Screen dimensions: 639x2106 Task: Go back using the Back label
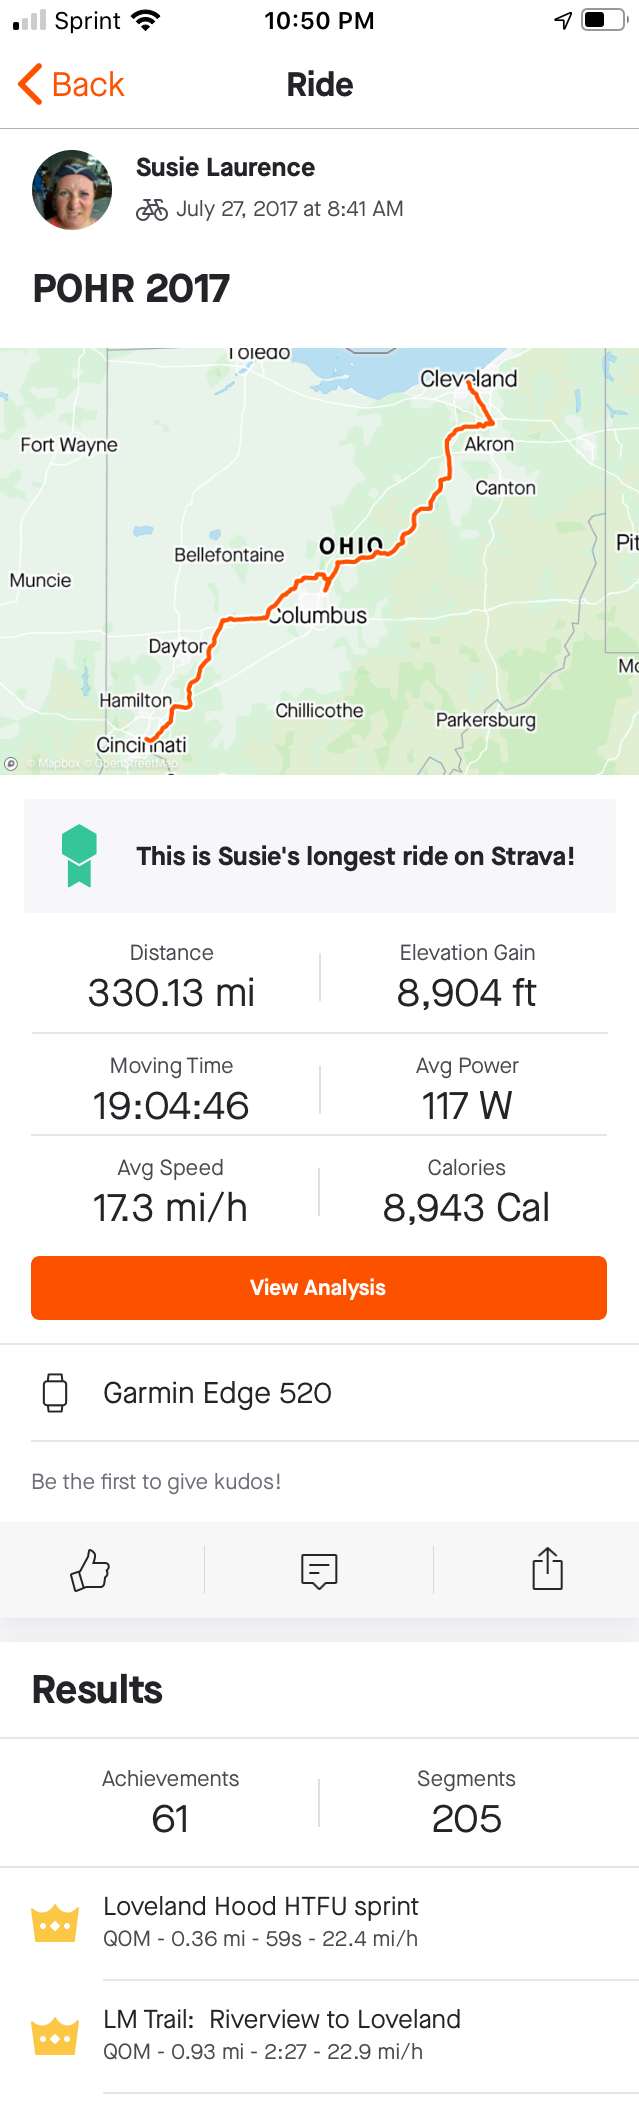[x=88, y=85]
